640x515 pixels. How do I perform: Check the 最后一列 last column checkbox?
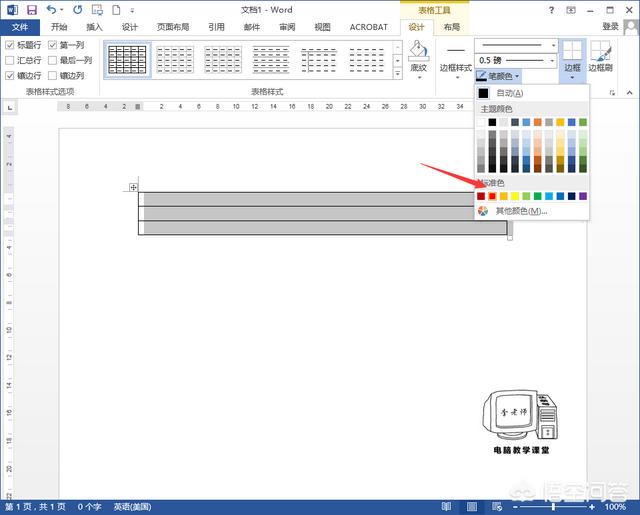tap(52, 60)
